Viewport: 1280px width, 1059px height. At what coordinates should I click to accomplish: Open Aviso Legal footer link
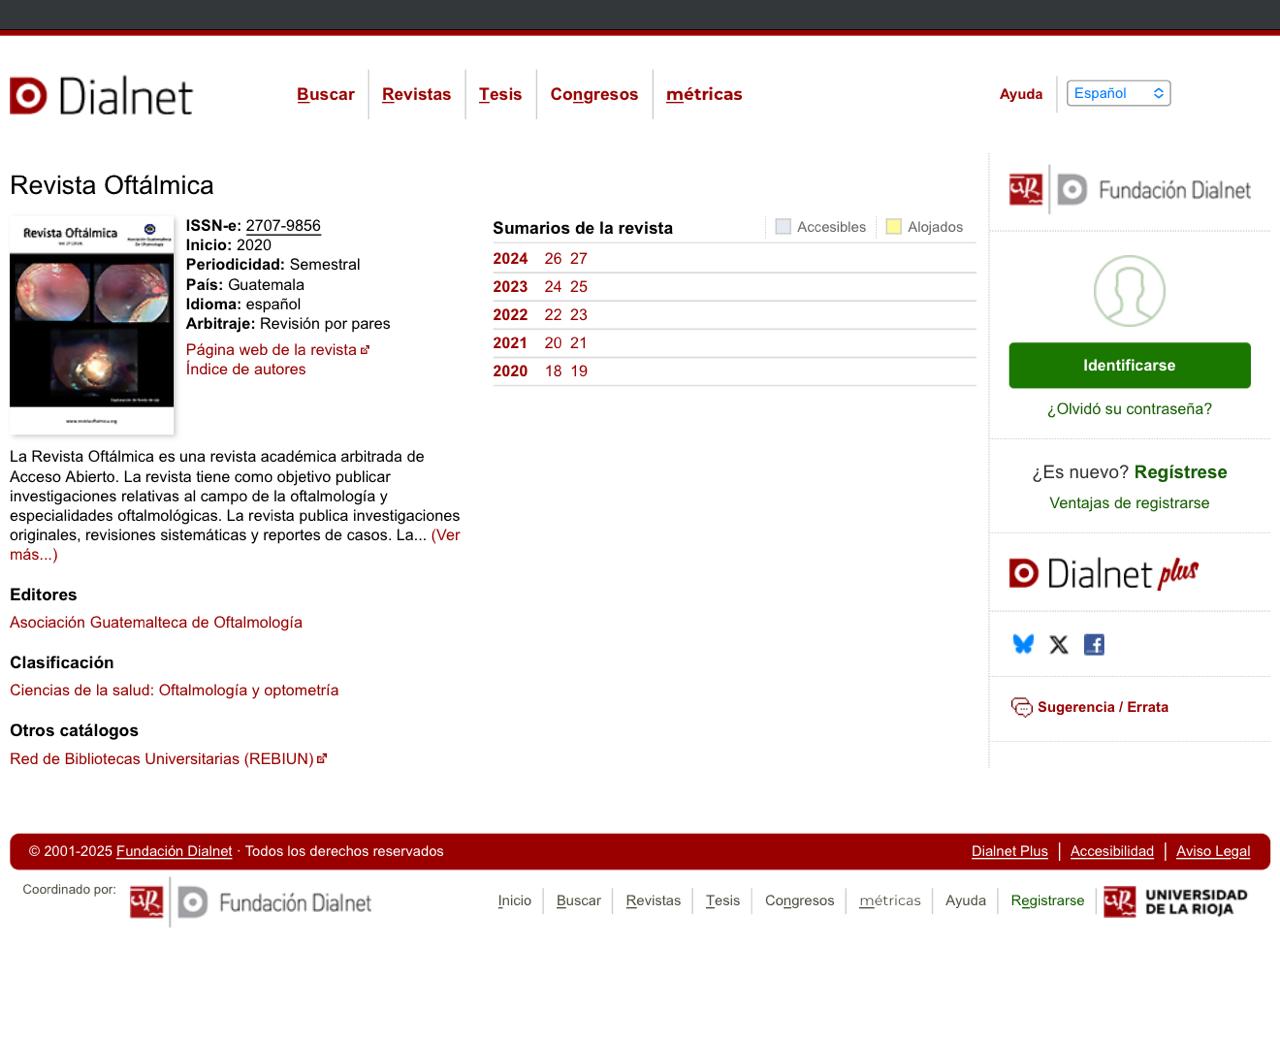pos(1213,852)
